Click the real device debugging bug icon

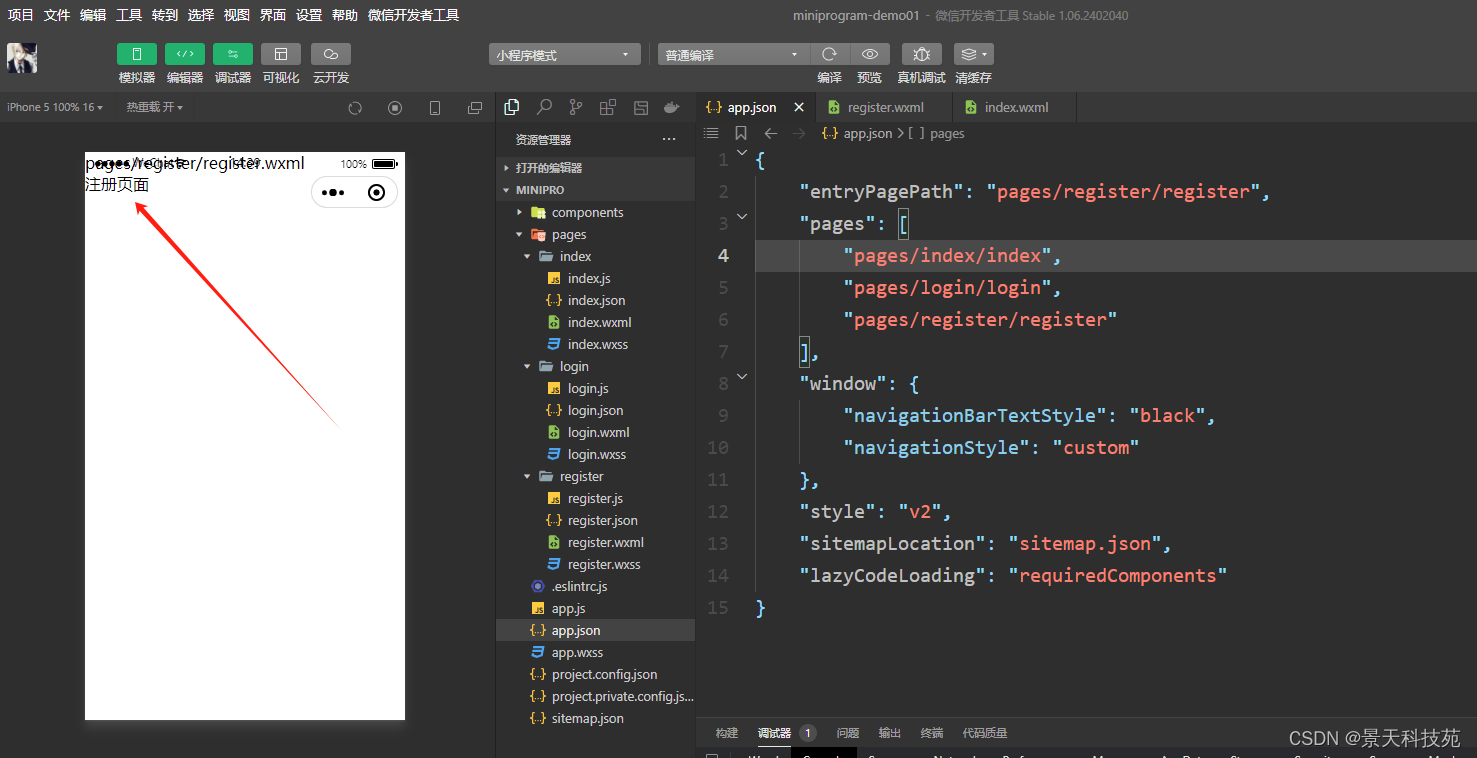pyautogui.click(x=922, y=54)
